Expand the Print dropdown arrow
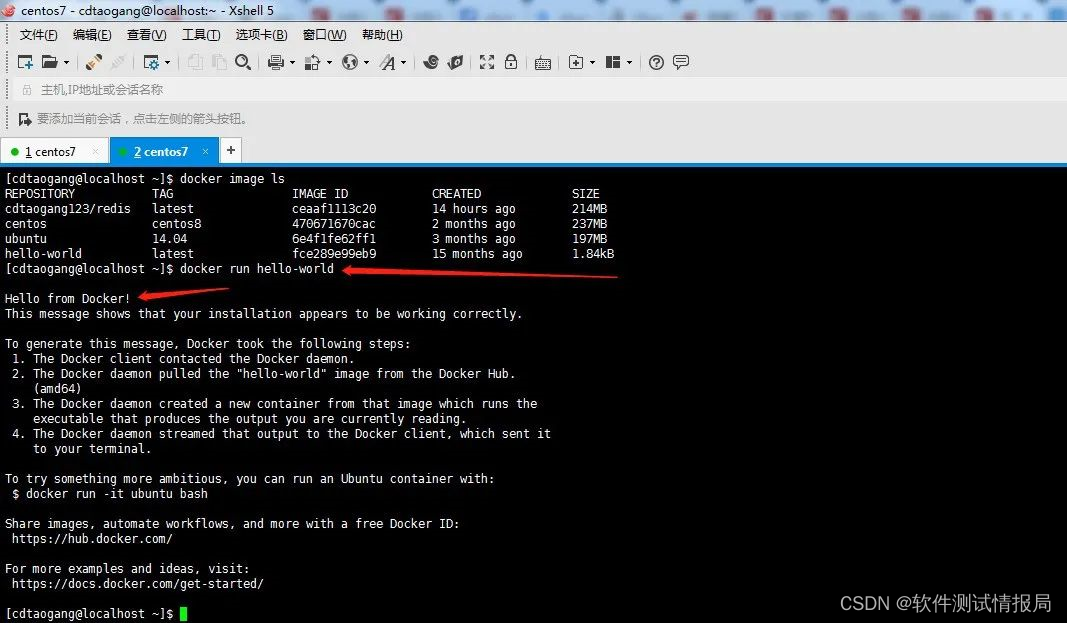Image resolution: width=1067 pixels, height=623 pixels. click(x=293, y=63)
